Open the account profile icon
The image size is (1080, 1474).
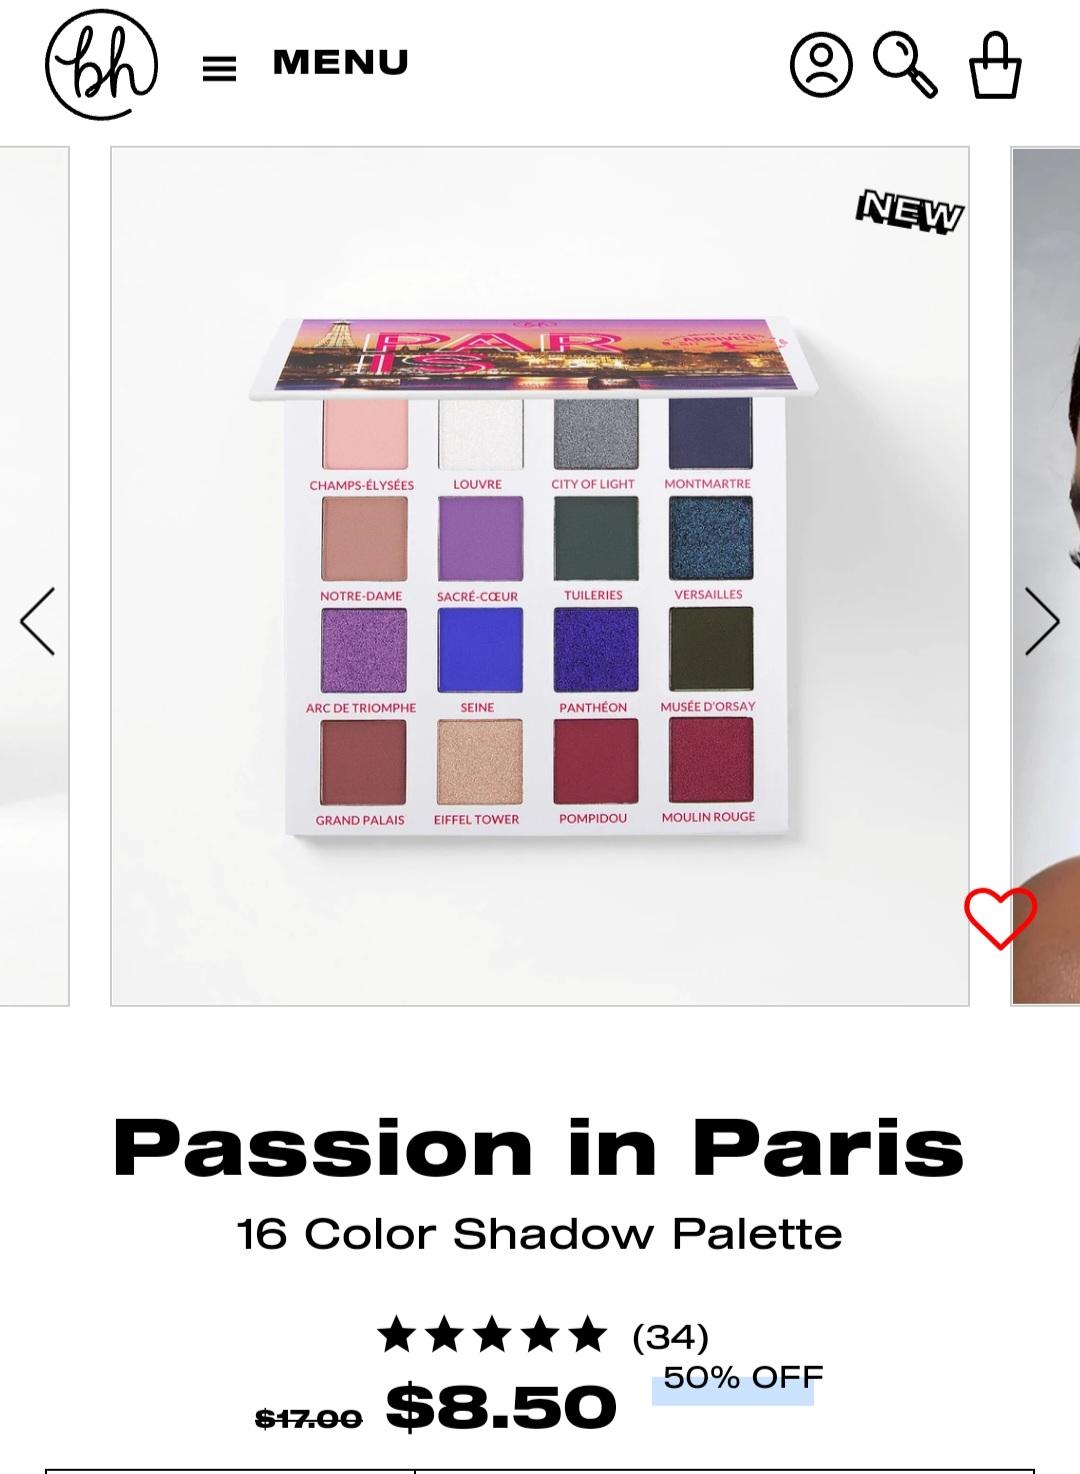821,66
